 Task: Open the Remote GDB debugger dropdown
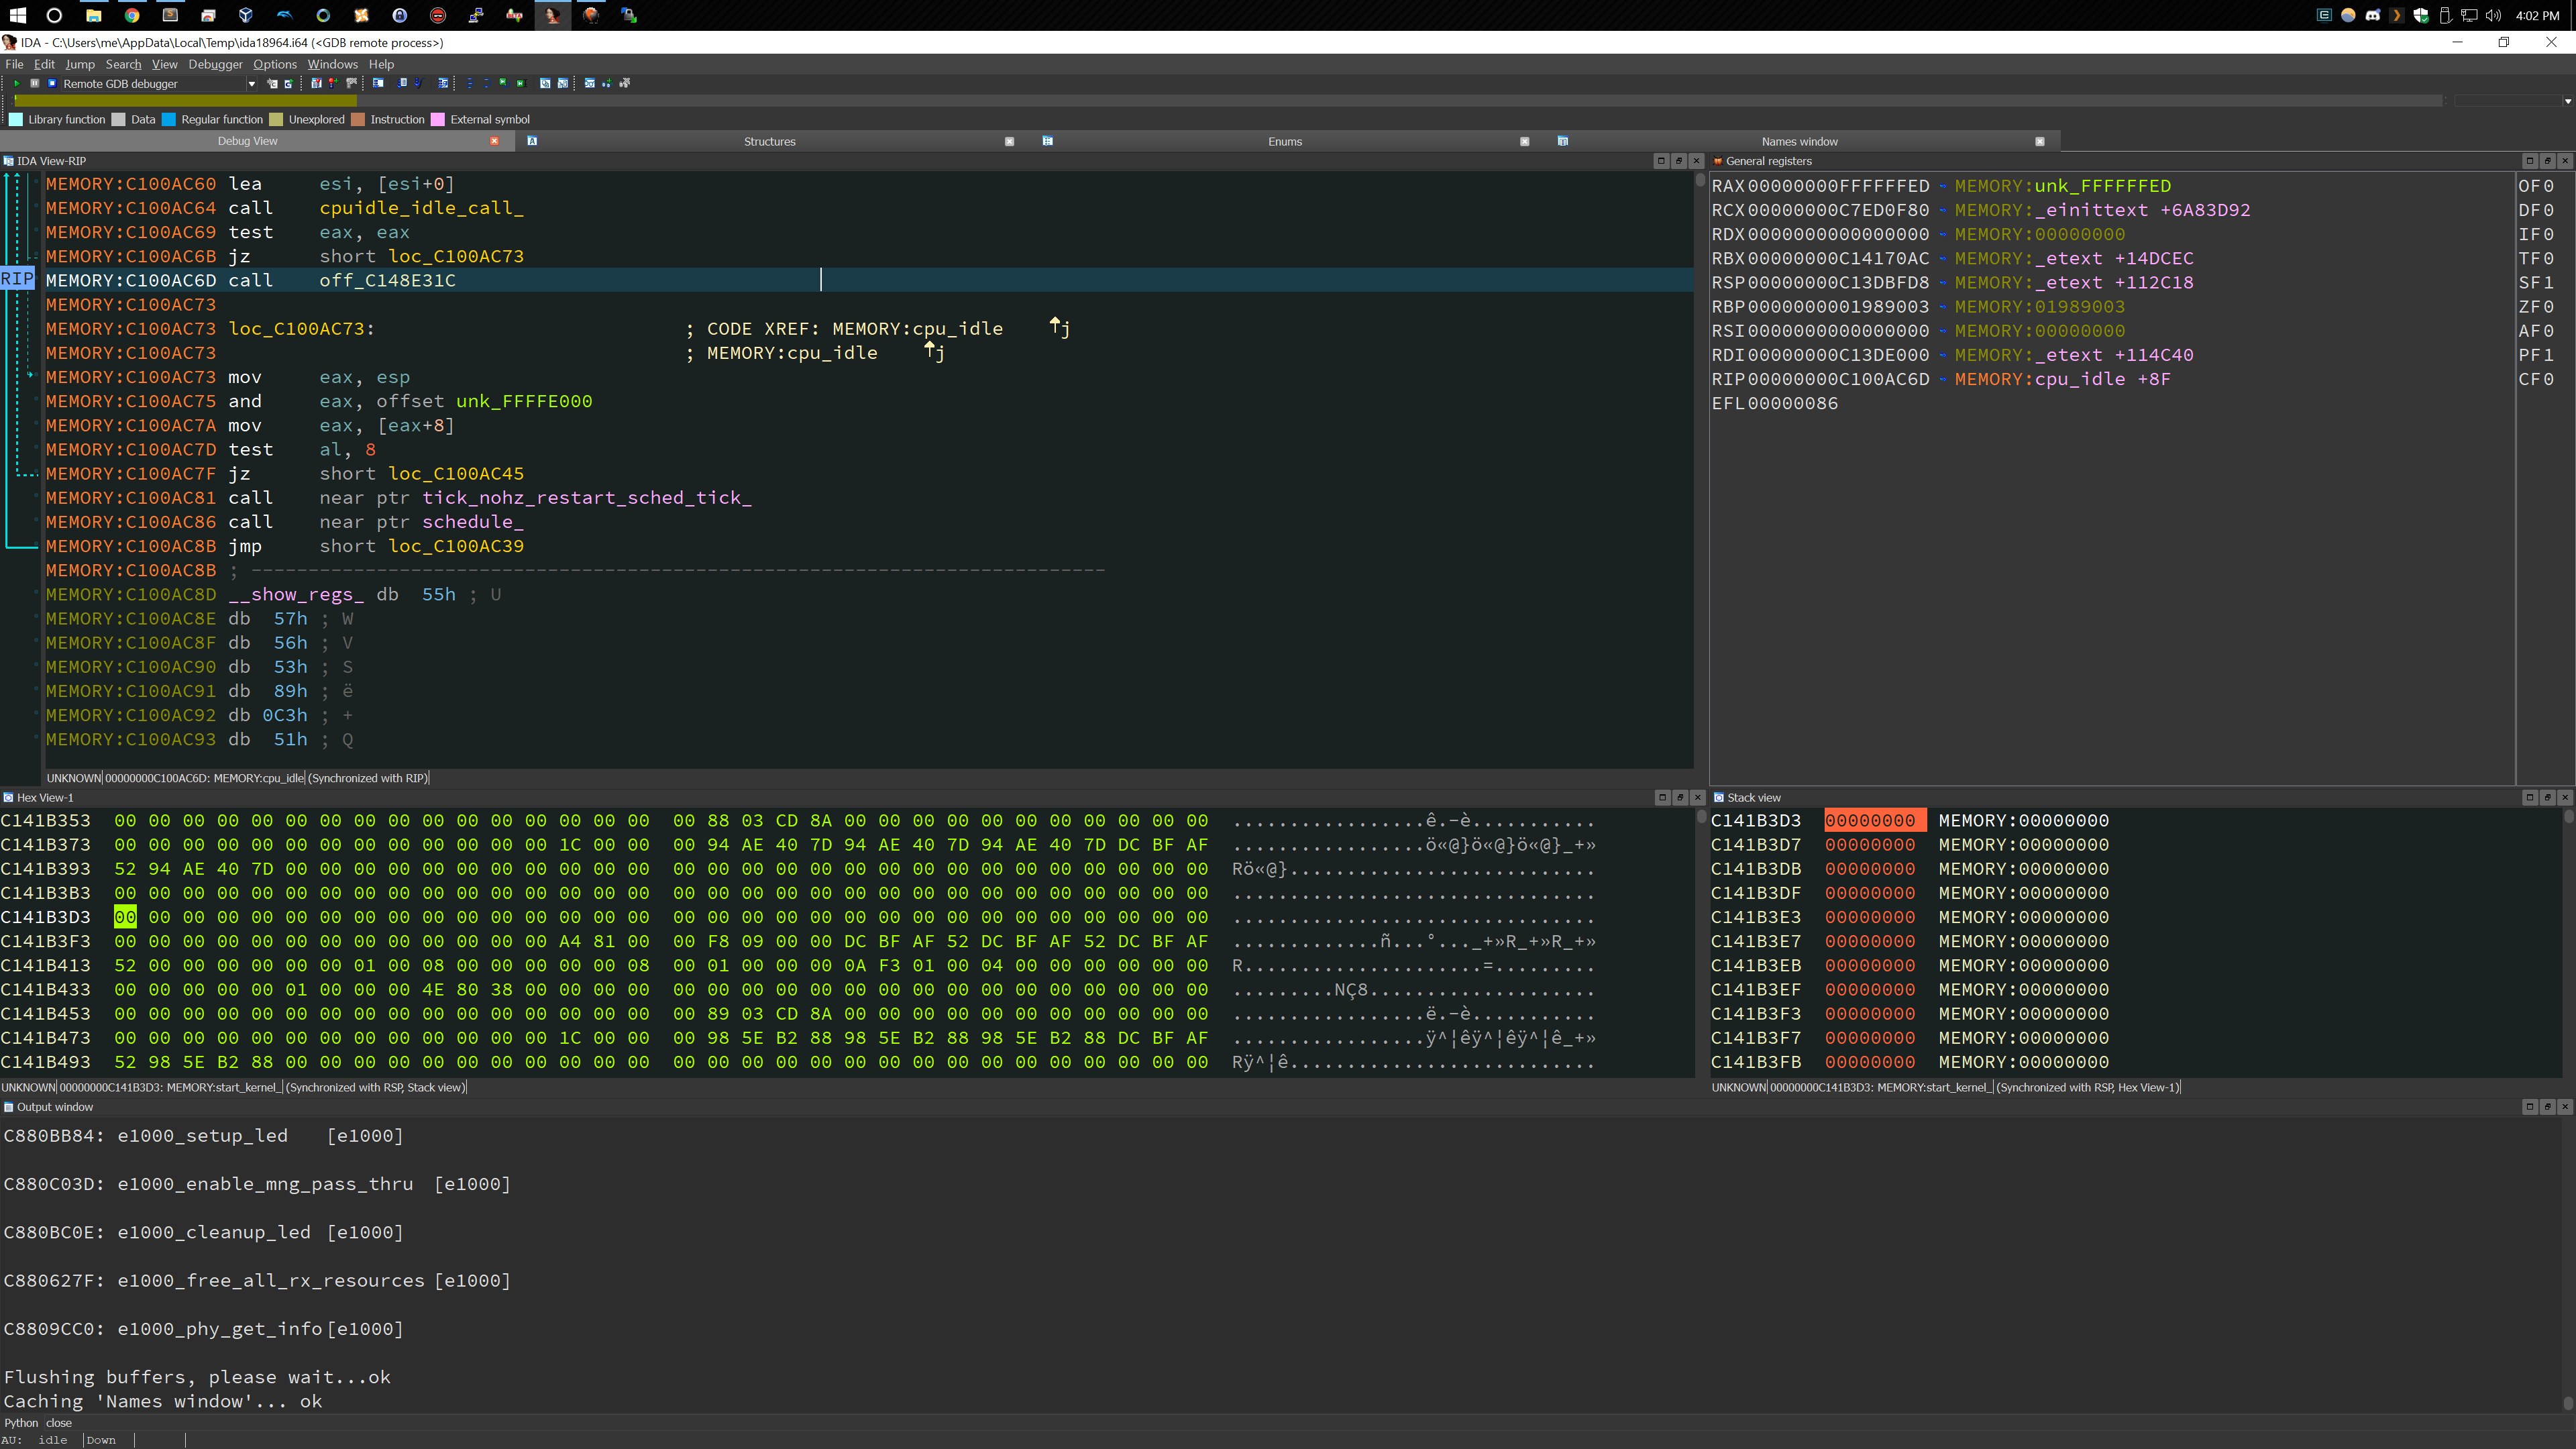[x=251, y=84]
